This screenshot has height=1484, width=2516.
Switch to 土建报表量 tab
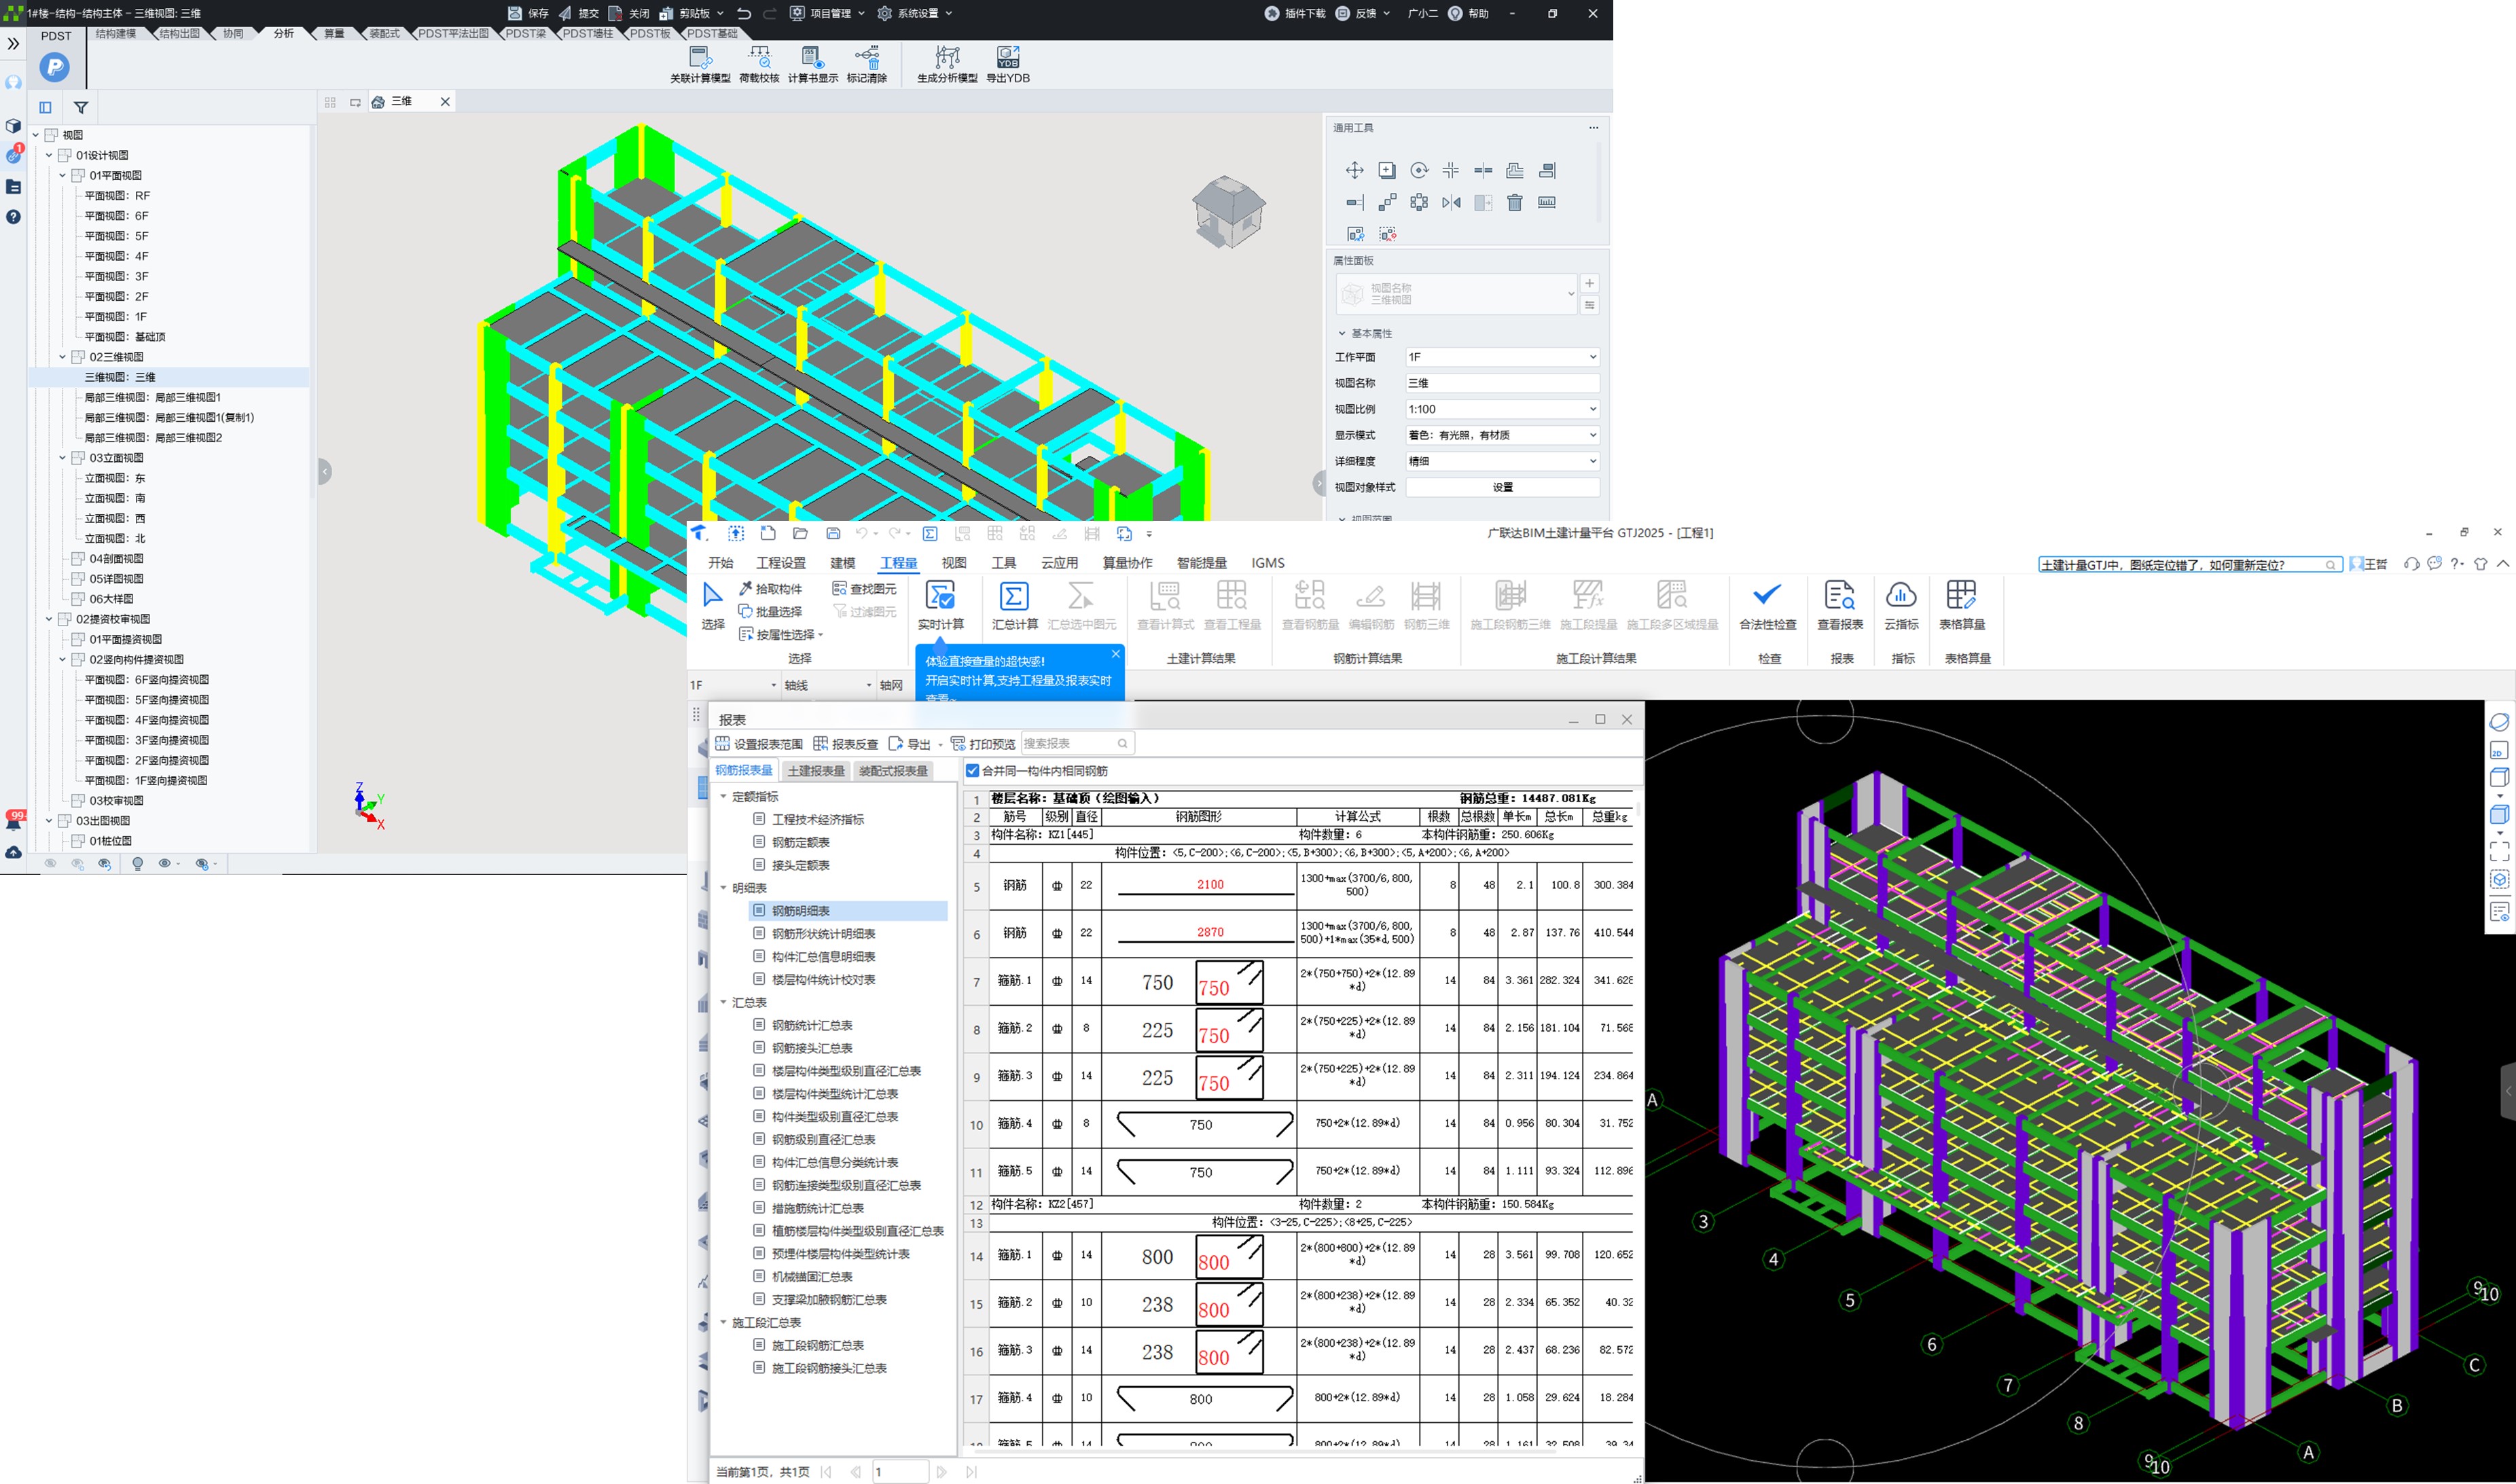pos(815,771)
